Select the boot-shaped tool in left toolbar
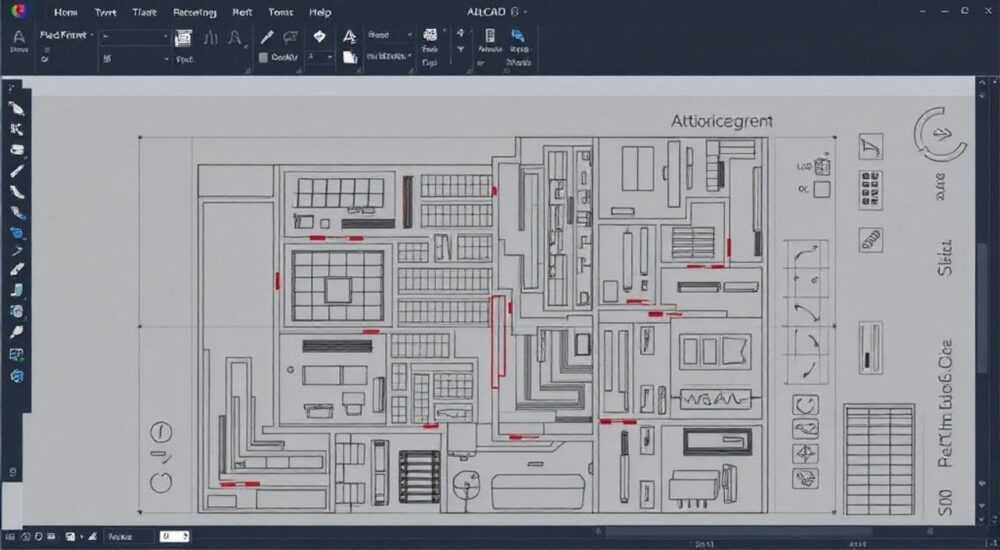This screenshot has height=550, width=1000. [17, 291]
